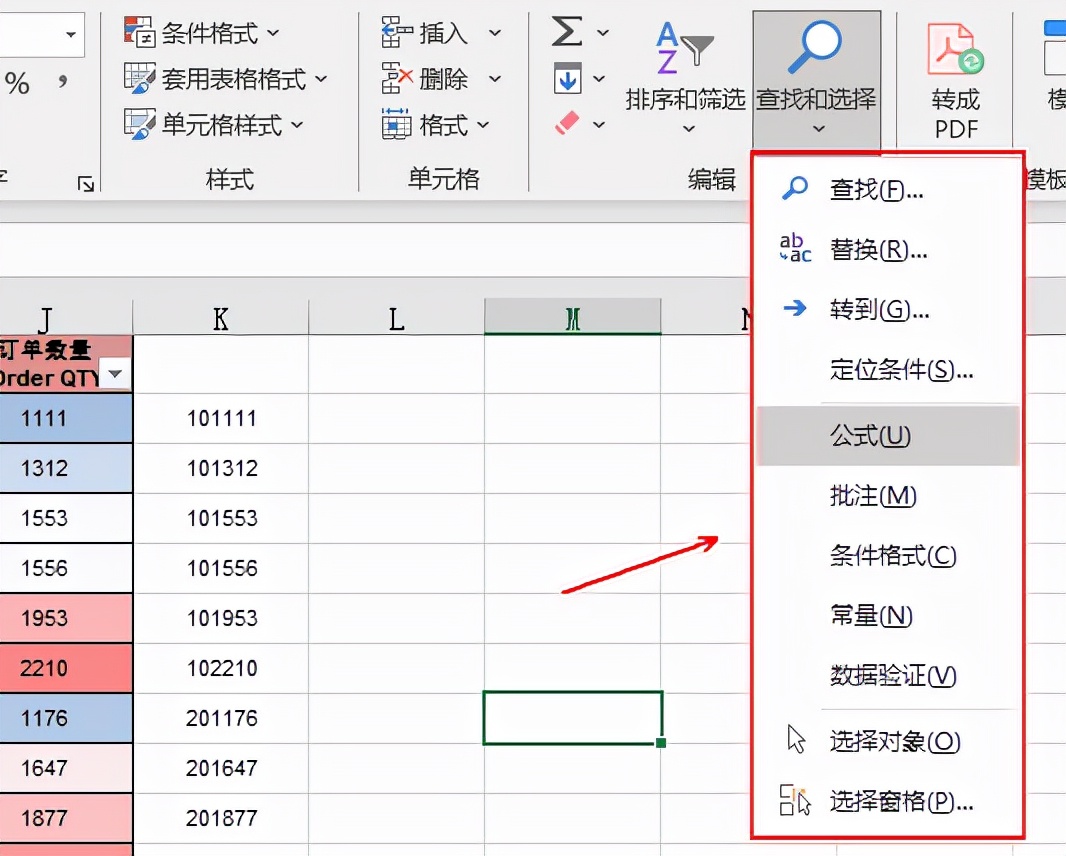Click the Clear eraser icon
This screenshot has height=856, width=1066.
click(x=567, y=123)
